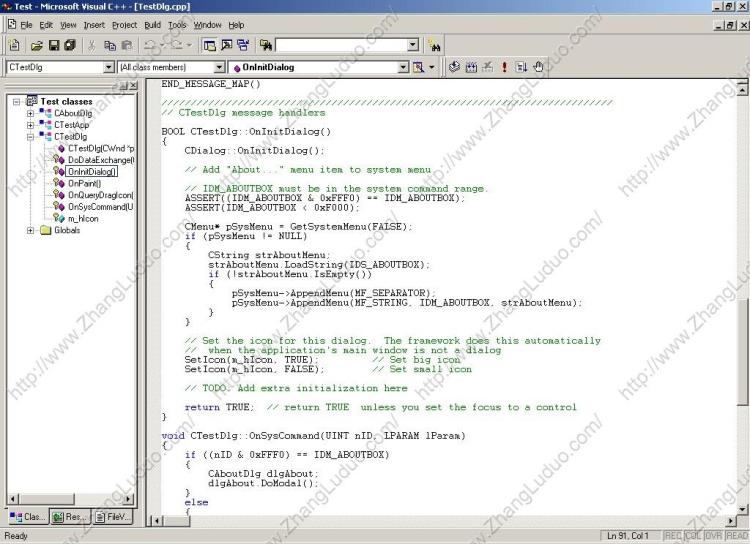Open the Insert menu
The image size is (750, 544).
point(94,25)
